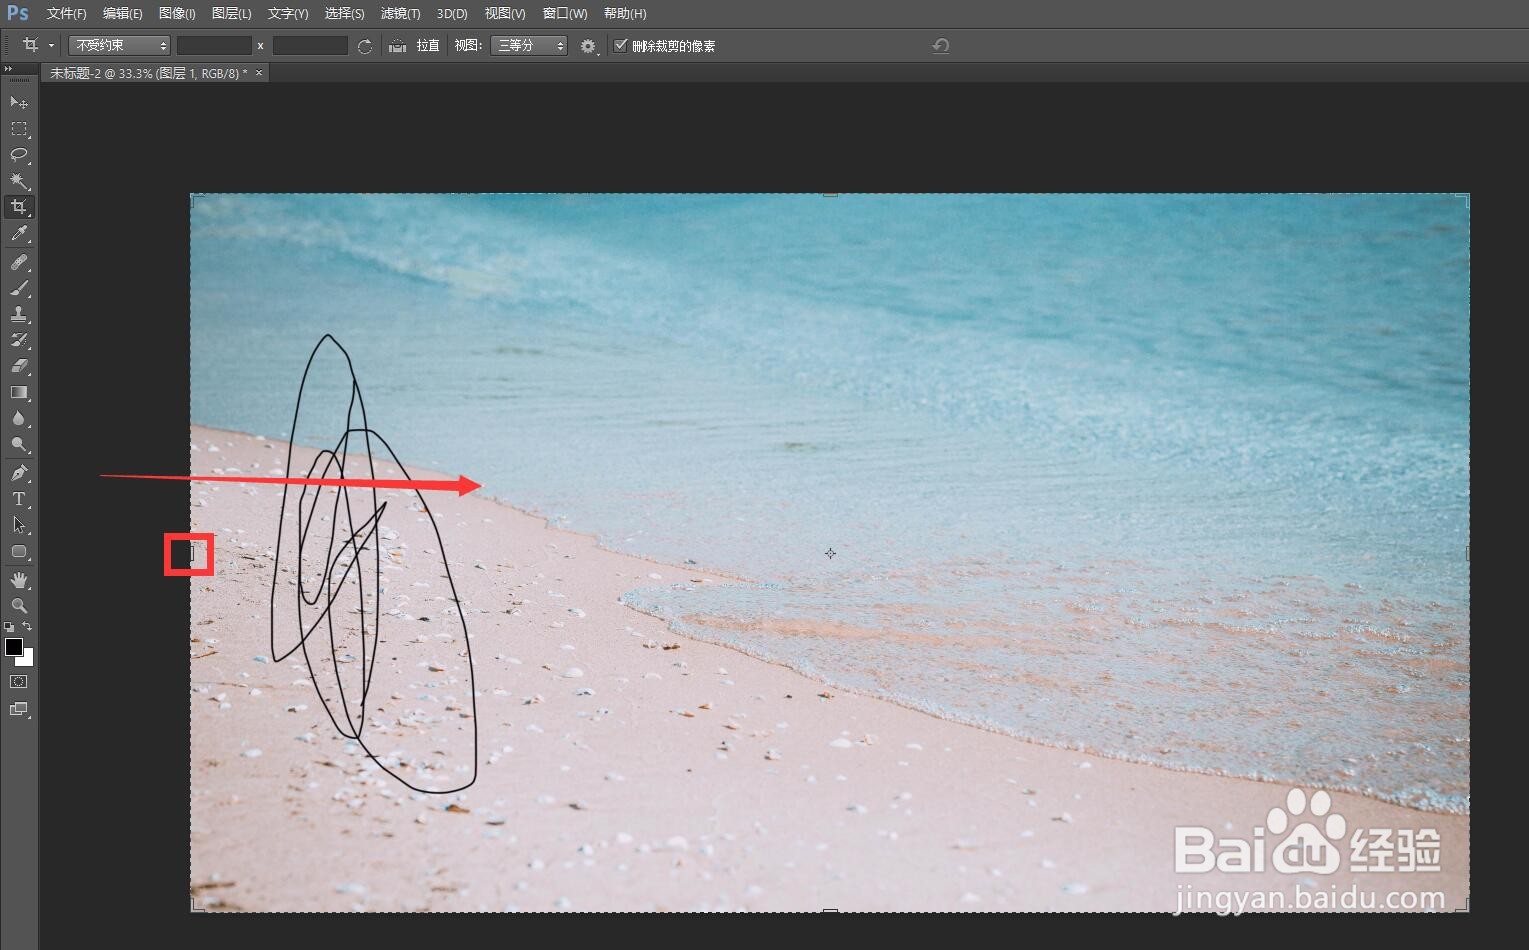The image size is (1529, 950).
Task: Select the Rectangular Marquee tool
Action: click(x=19, y=129)
